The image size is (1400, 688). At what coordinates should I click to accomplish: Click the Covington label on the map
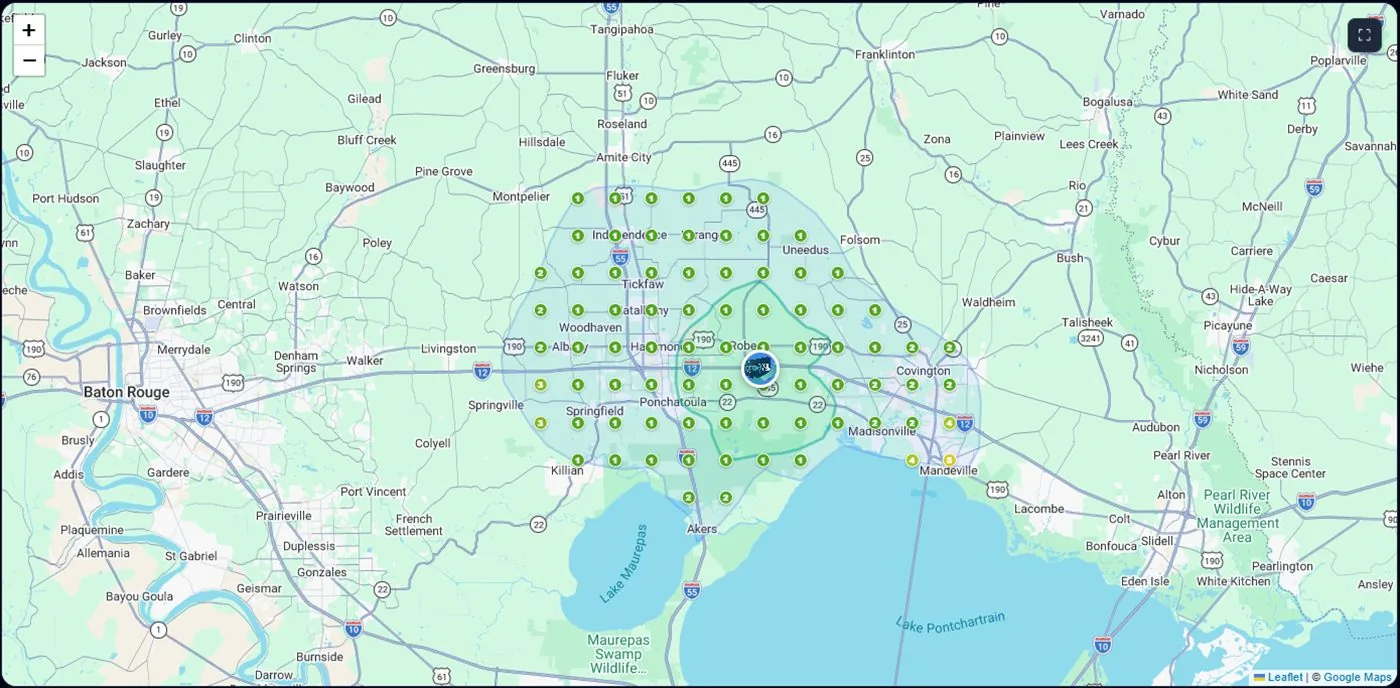923,371
